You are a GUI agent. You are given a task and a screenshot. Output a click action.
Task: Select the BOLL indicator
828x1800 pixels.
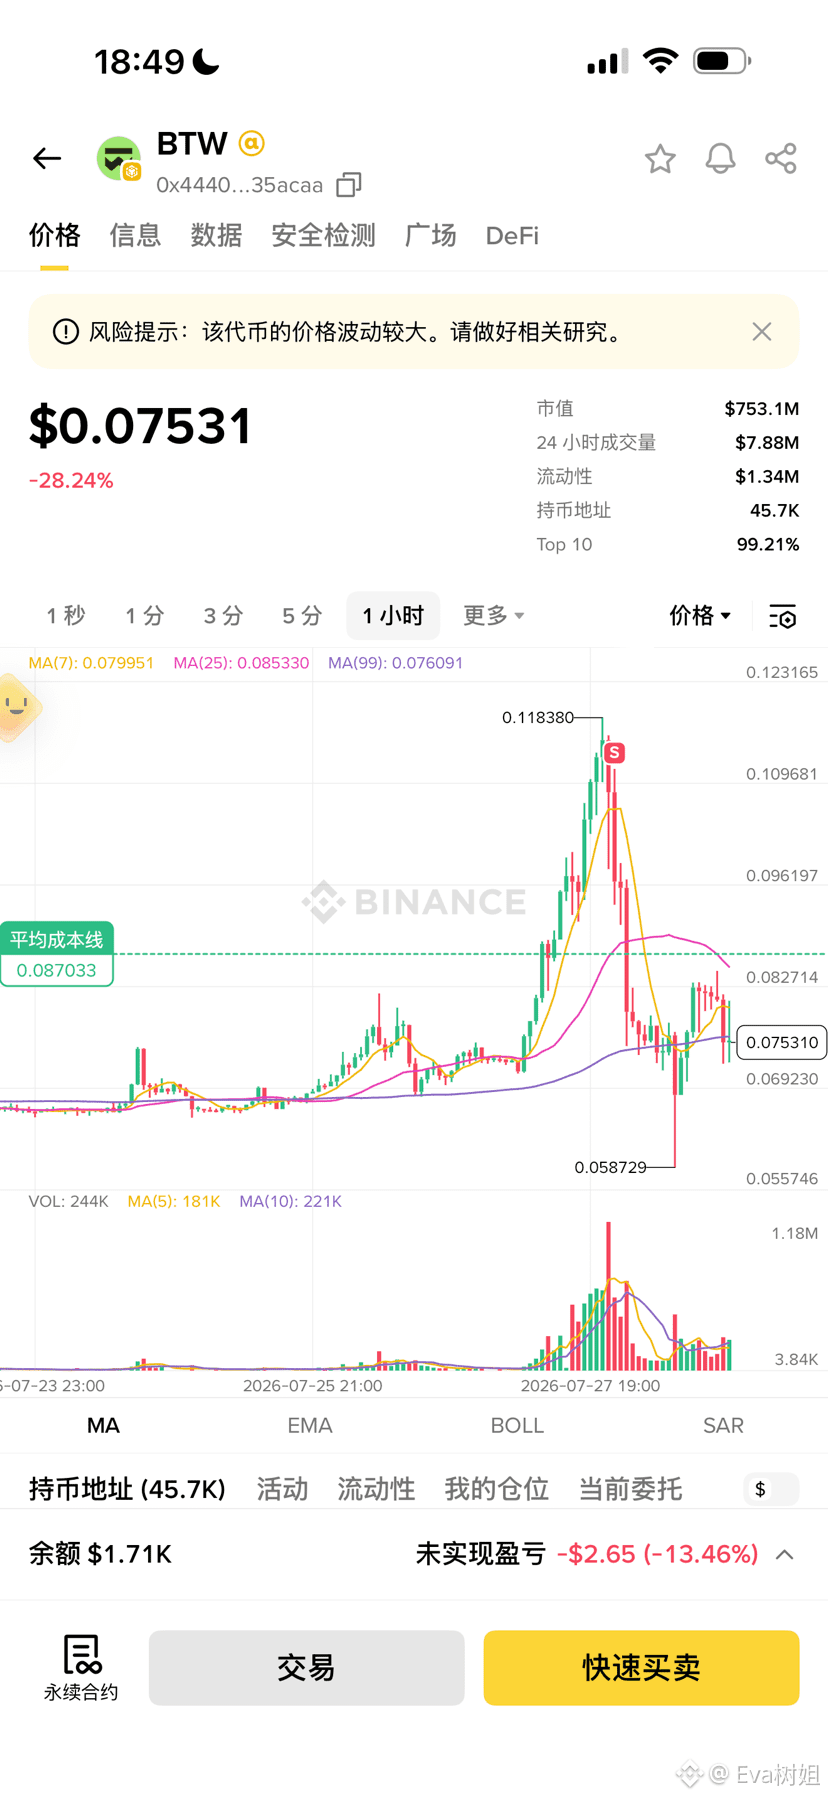(x=517, y=1426)
